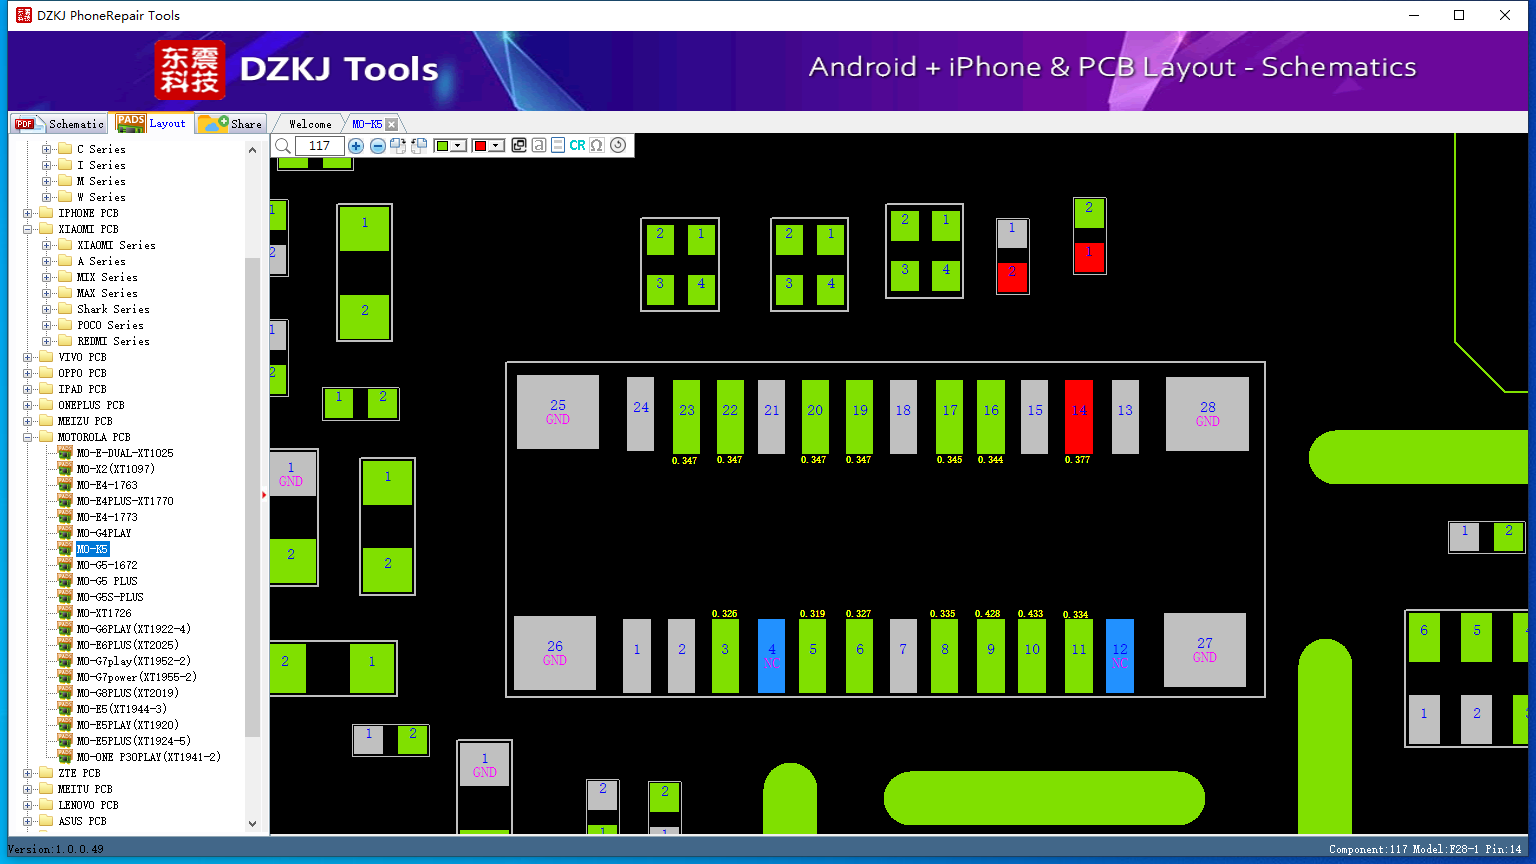Click the letter 'a' text icon
Viewport: 1536px width, 864px height.
click(x=539, y=146)
